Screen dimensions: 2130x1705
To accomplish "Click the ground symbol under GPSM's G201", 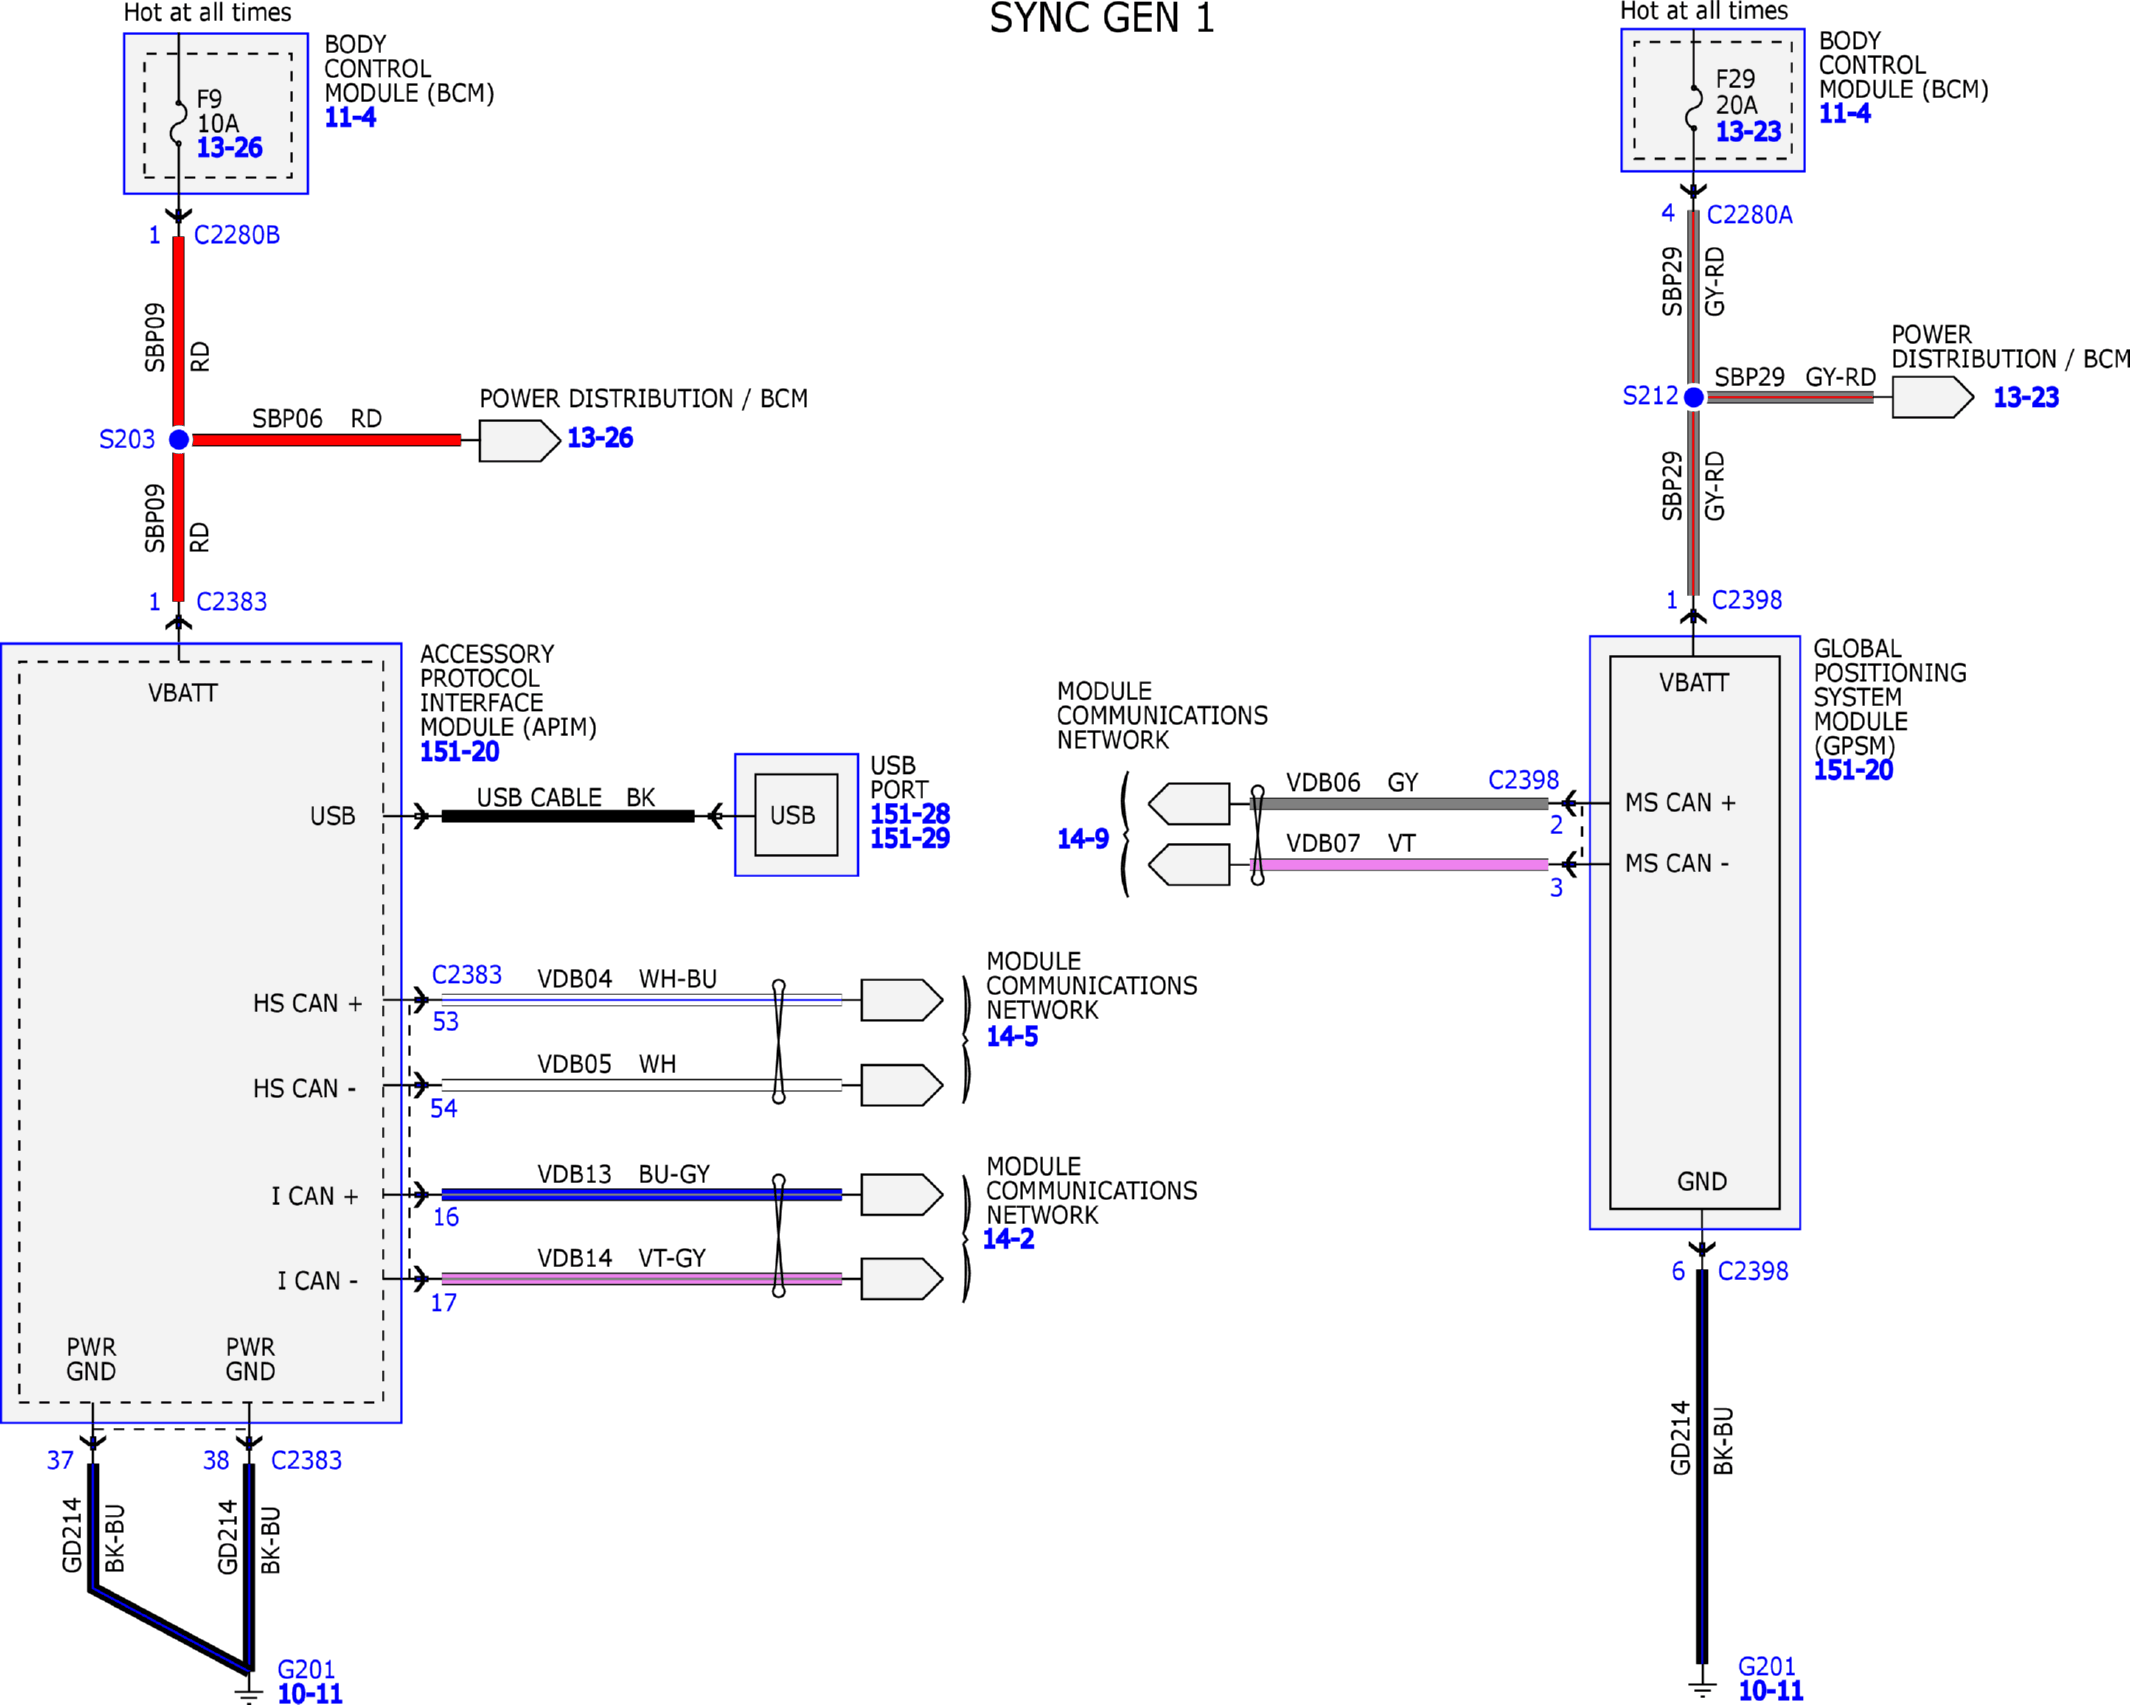I will pyautogui.click(x=1702, y=1688).
